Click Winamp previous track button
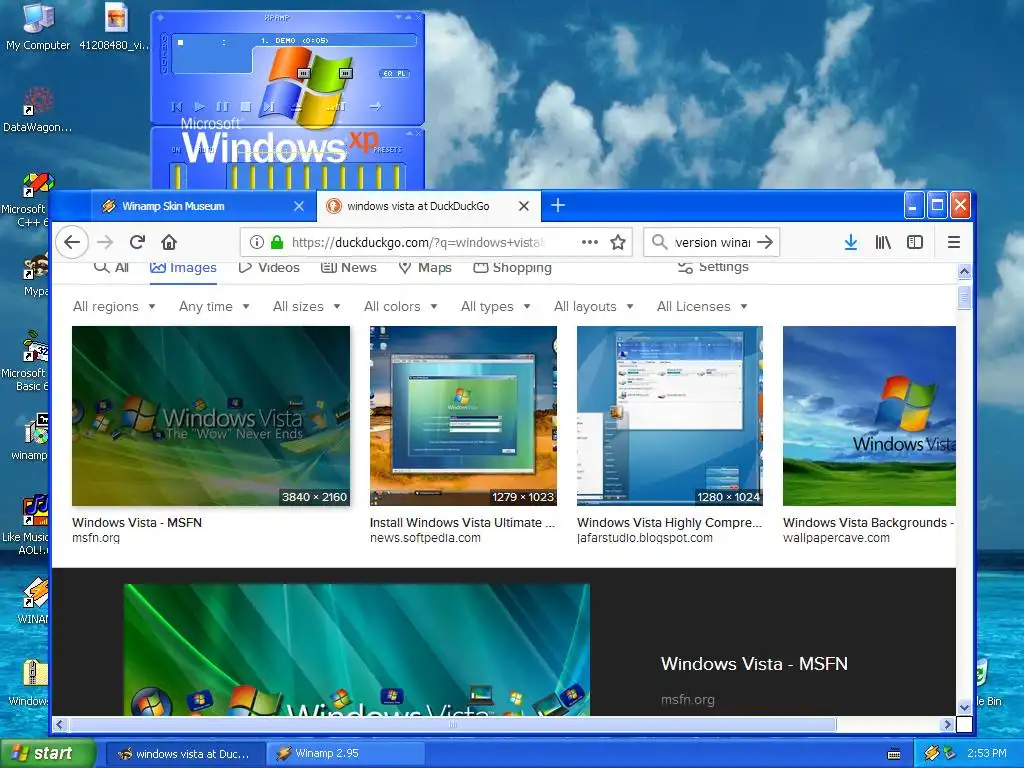The height and width of the screenshot is (768, 1024). click(177, 106)
